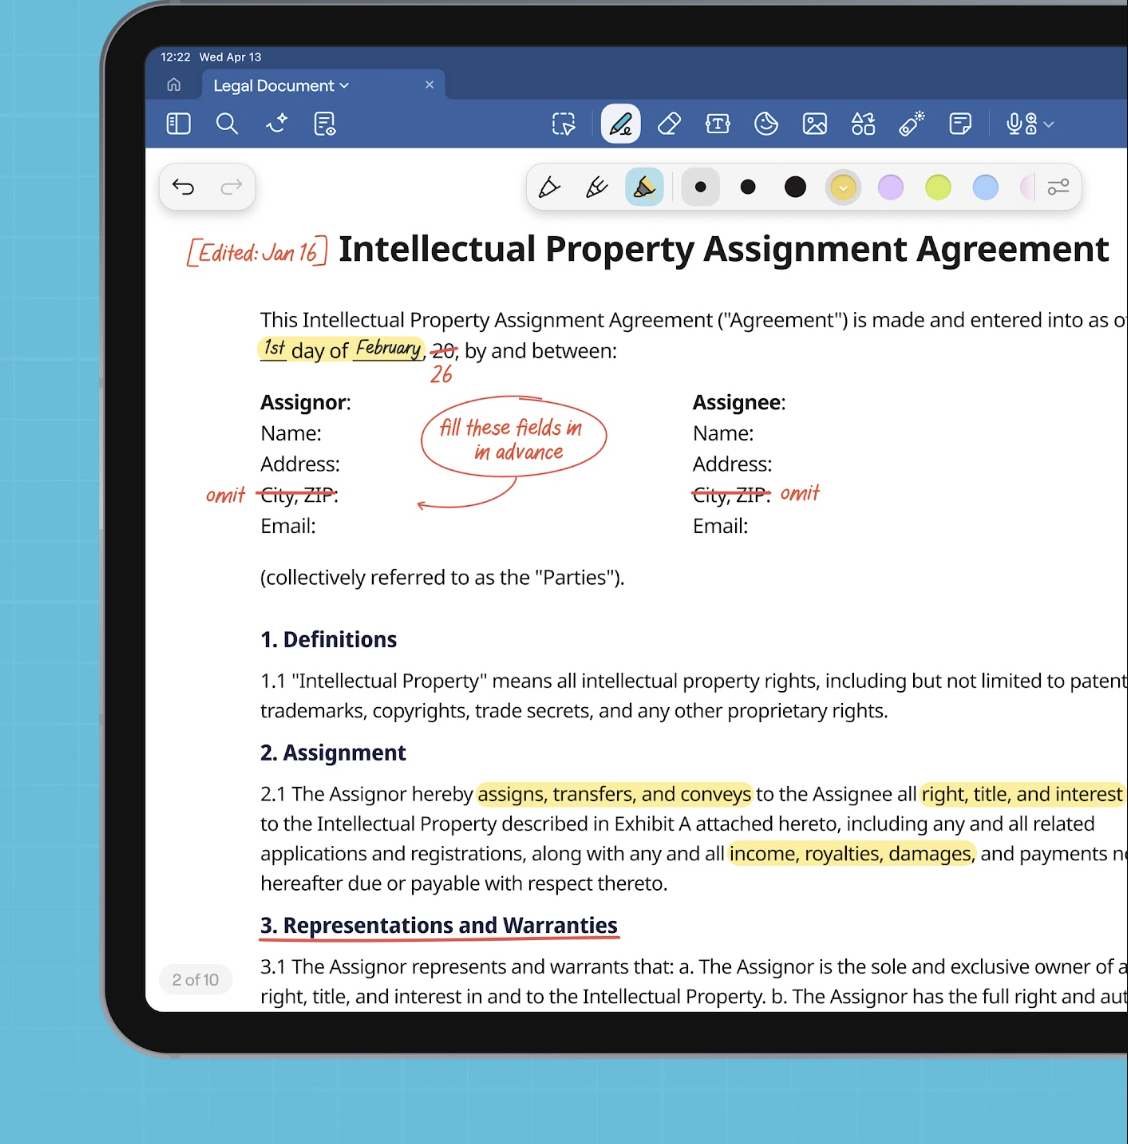This screenshot has width=1128, height=1144.
Task: Open the sticky note tool
Action: pyautogui.click(x=960, y=124)
